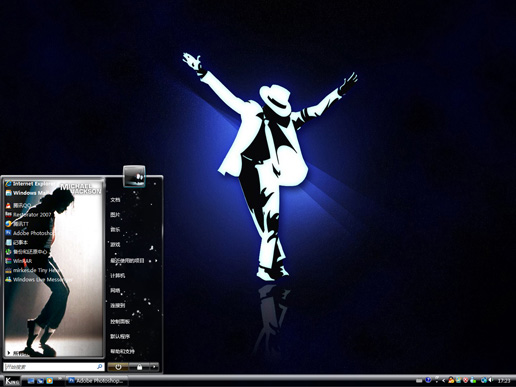
Task: Open the QQ penguin tray icon
Action: [451, 380]
